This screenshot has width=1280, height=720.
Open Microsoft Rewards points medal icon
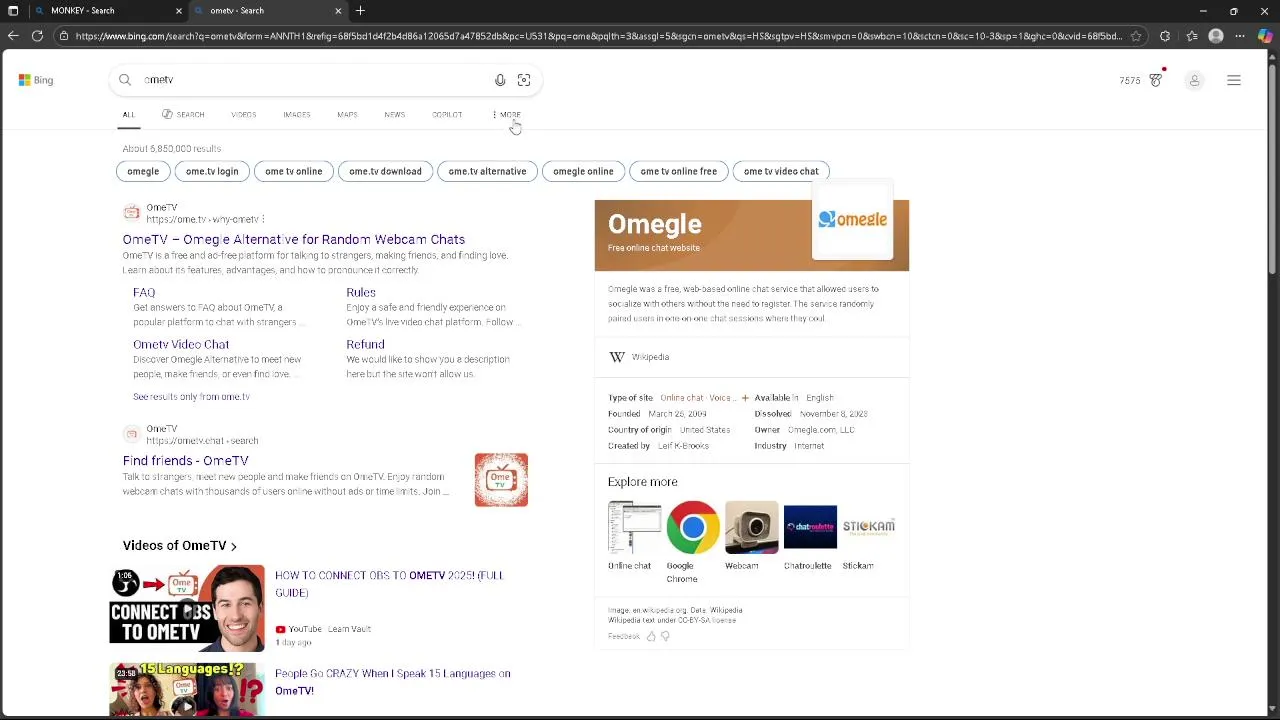pyautogui.click(x=1156, y=79)
